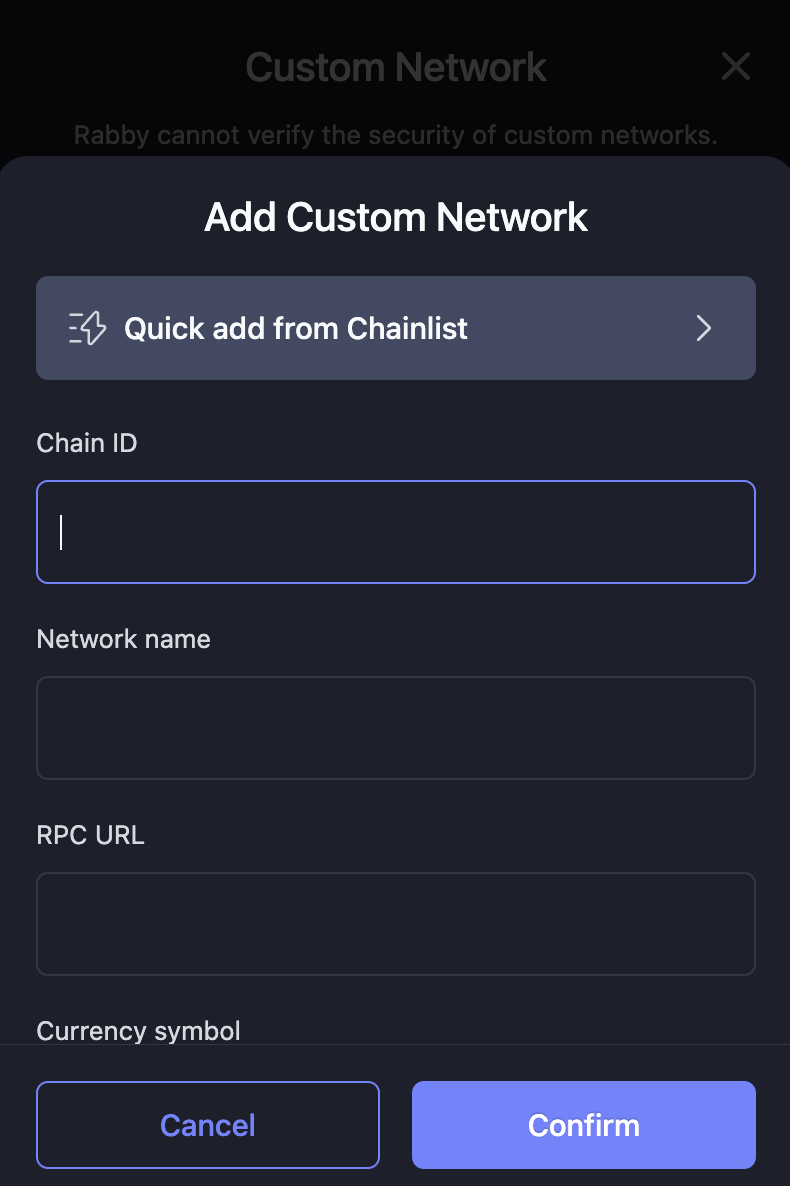This screenshot has height=1186, width=790.
Task: Click the dimmed Custom Network title
Action: point(396,68)
